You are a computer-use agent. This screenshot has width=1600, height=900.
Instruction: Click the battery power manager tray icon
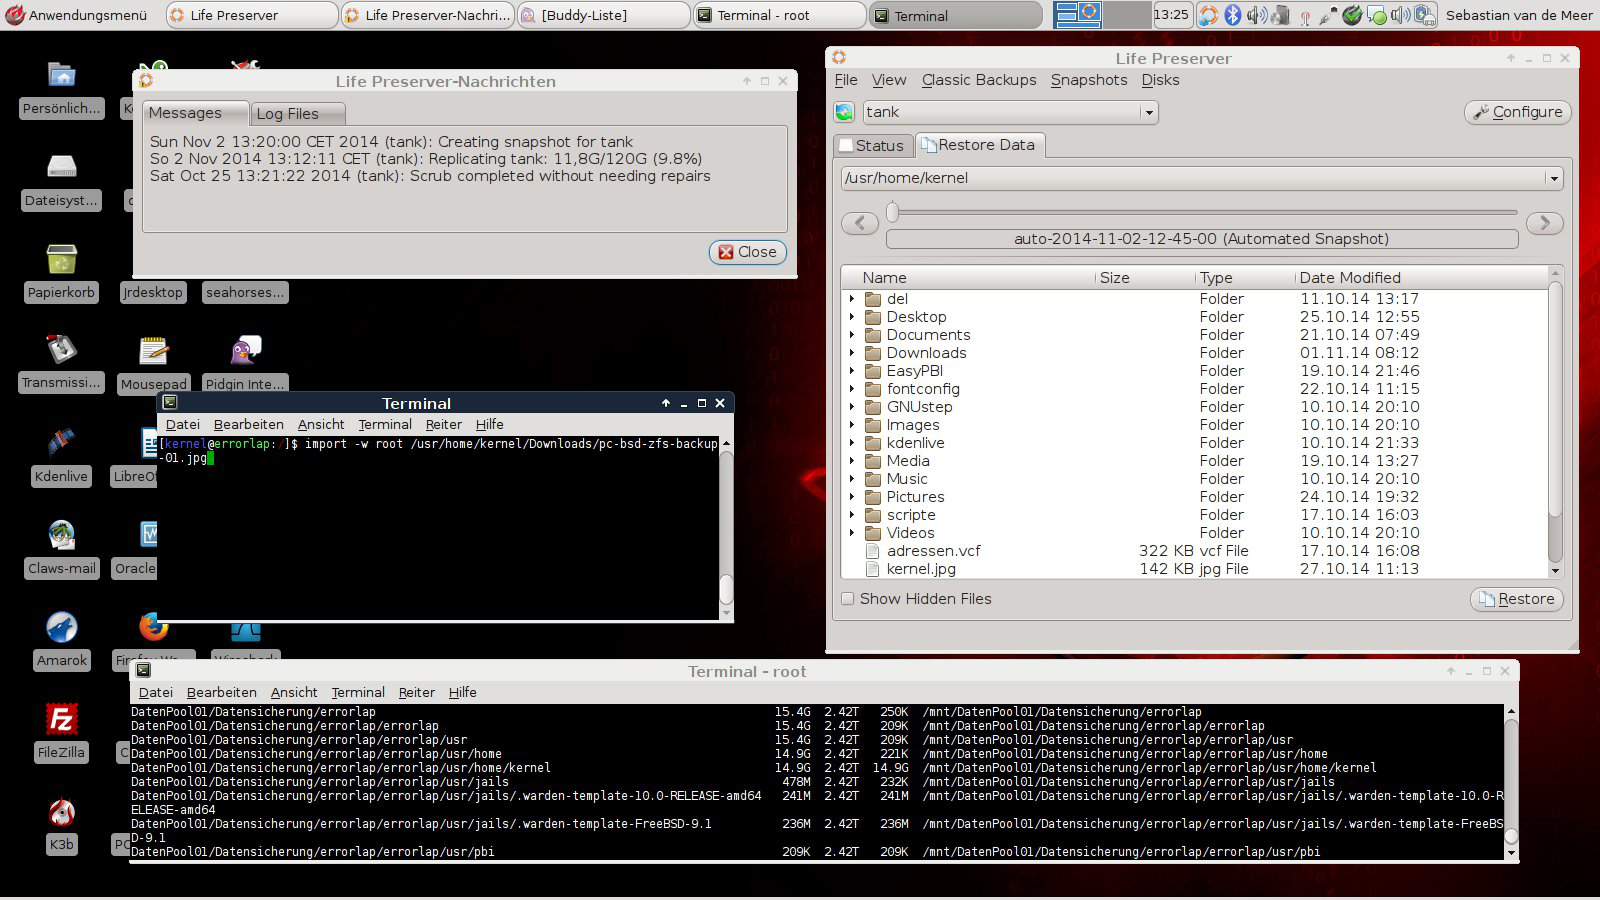1425,15
